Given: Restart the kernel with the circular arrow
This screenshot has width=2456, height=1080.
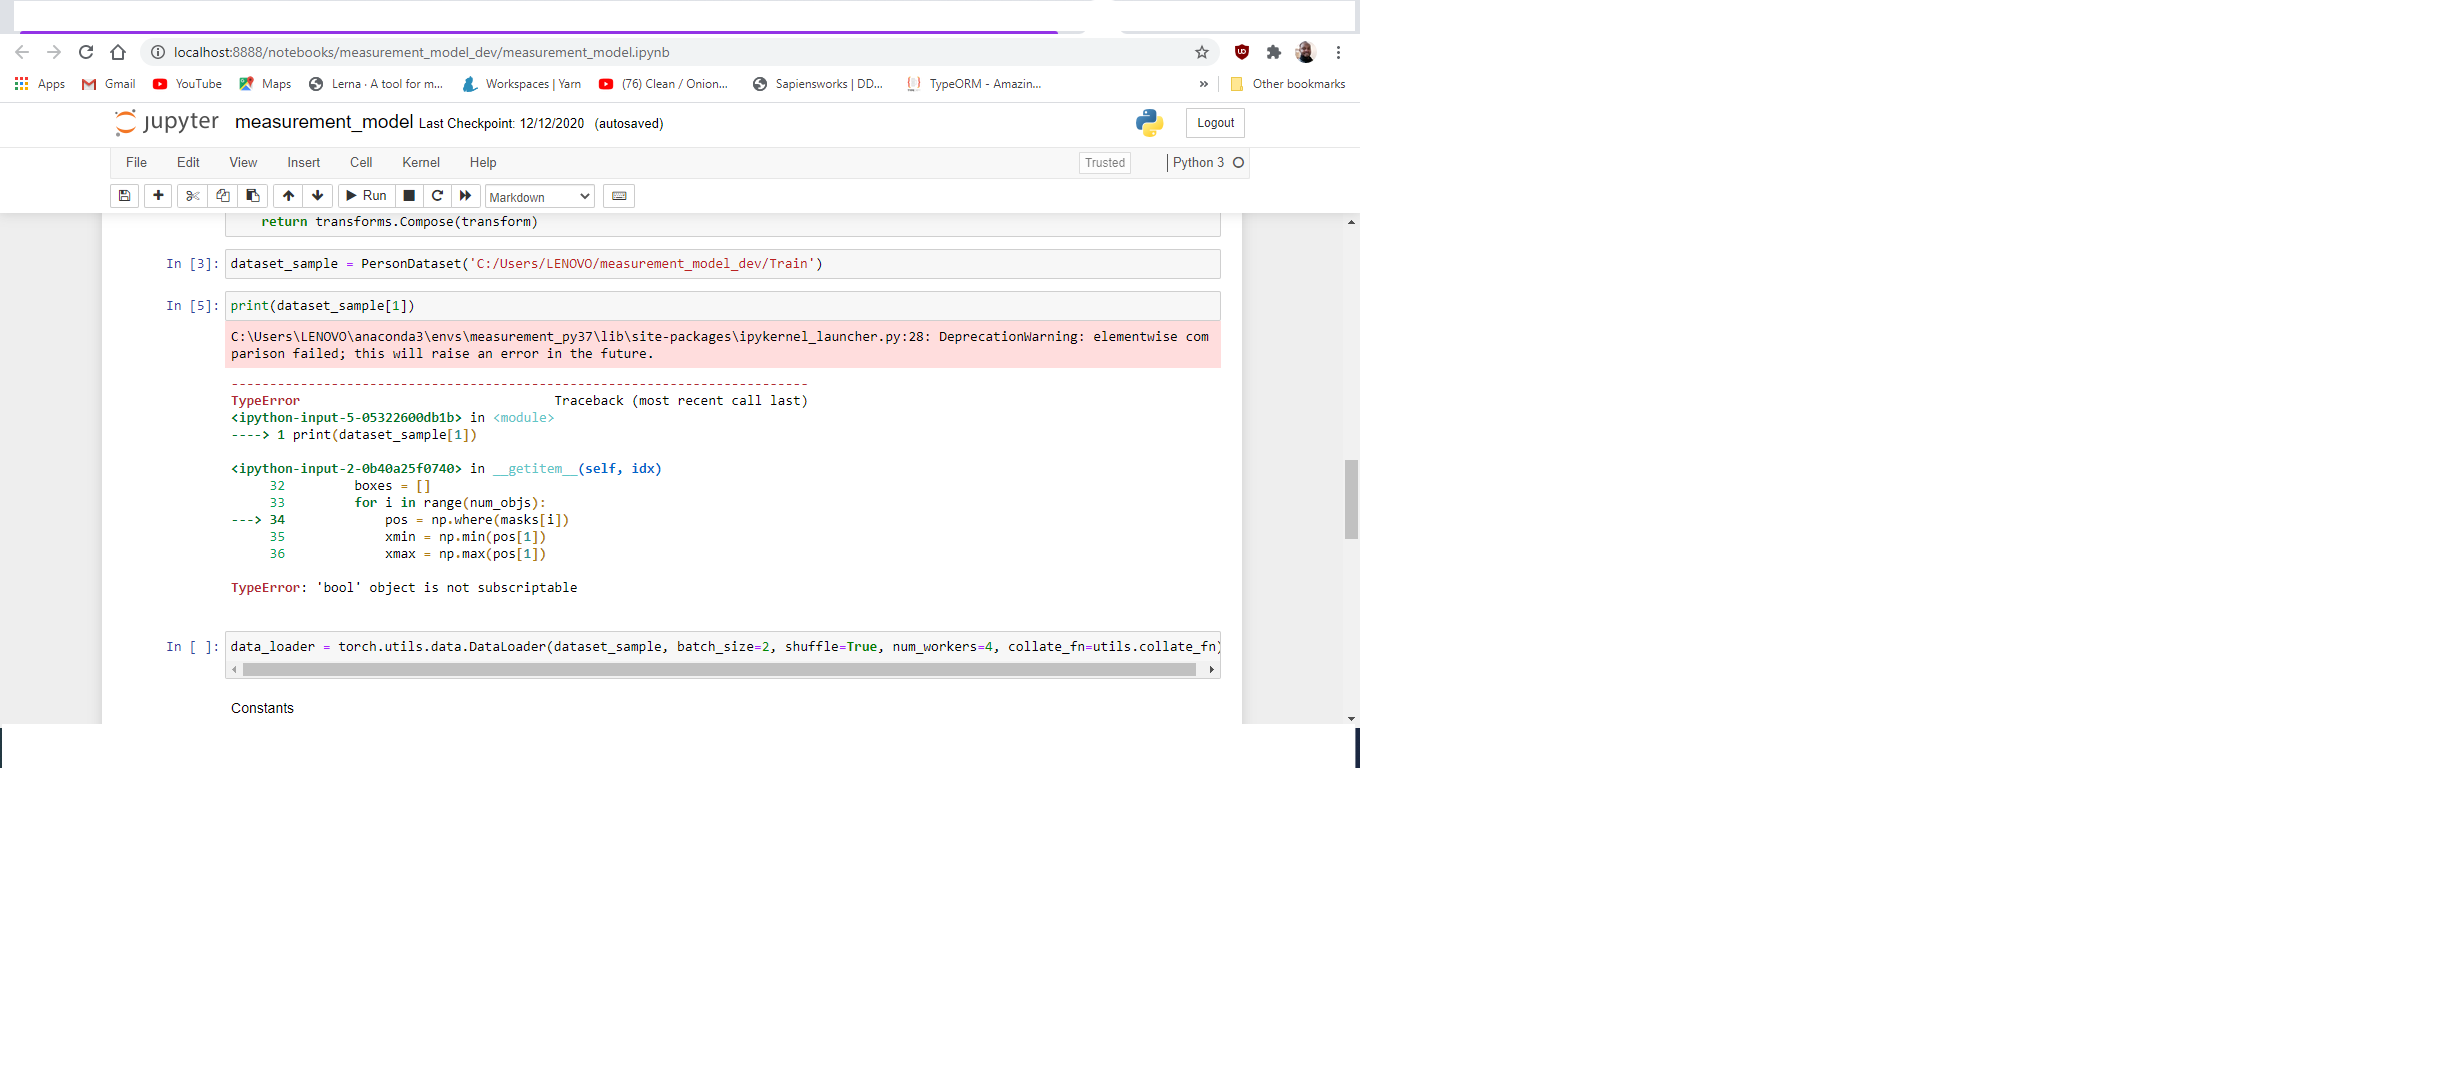Looking at the screenshot, I should click(437, 196).
